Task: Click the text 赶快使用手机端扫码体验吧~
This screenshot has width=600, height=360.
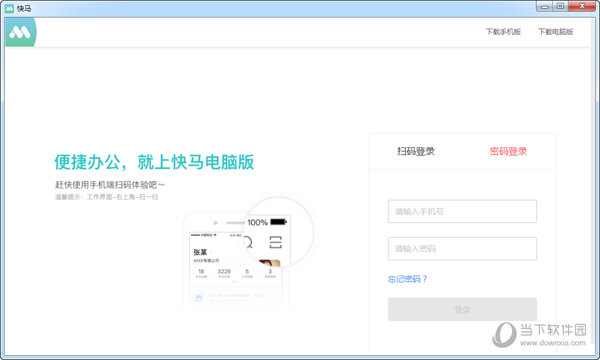Action: pos(110,185)
